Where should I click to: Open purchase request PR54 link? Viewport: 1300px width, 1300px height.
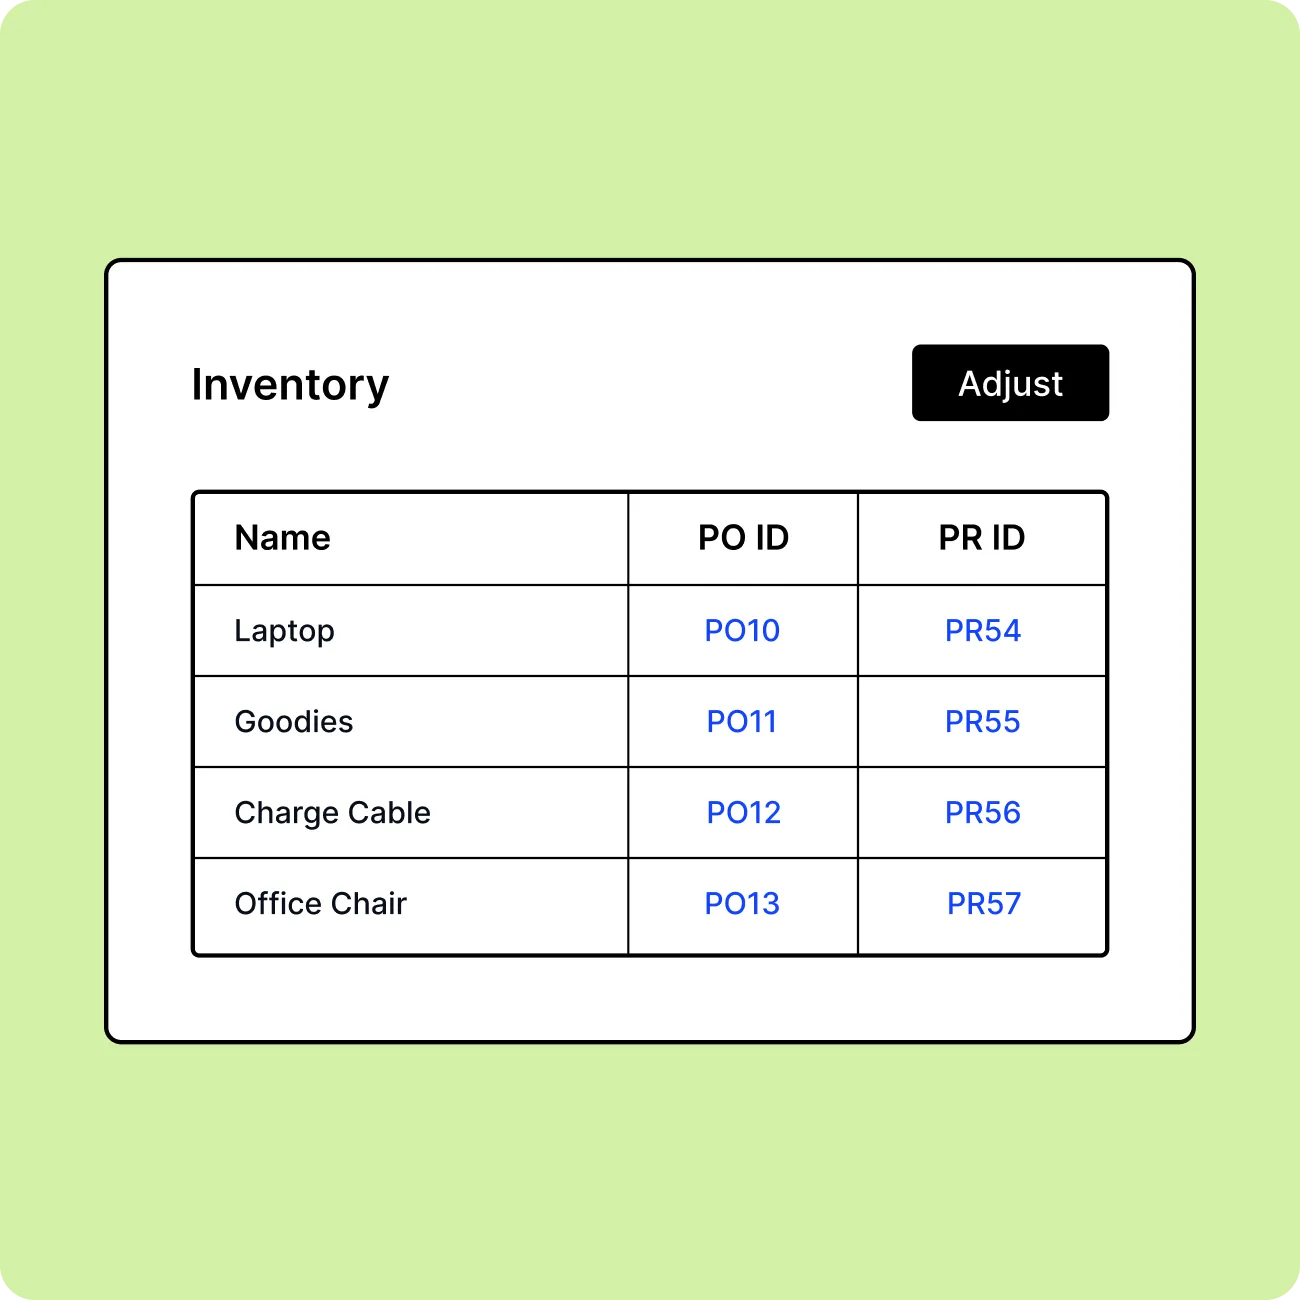983,631
